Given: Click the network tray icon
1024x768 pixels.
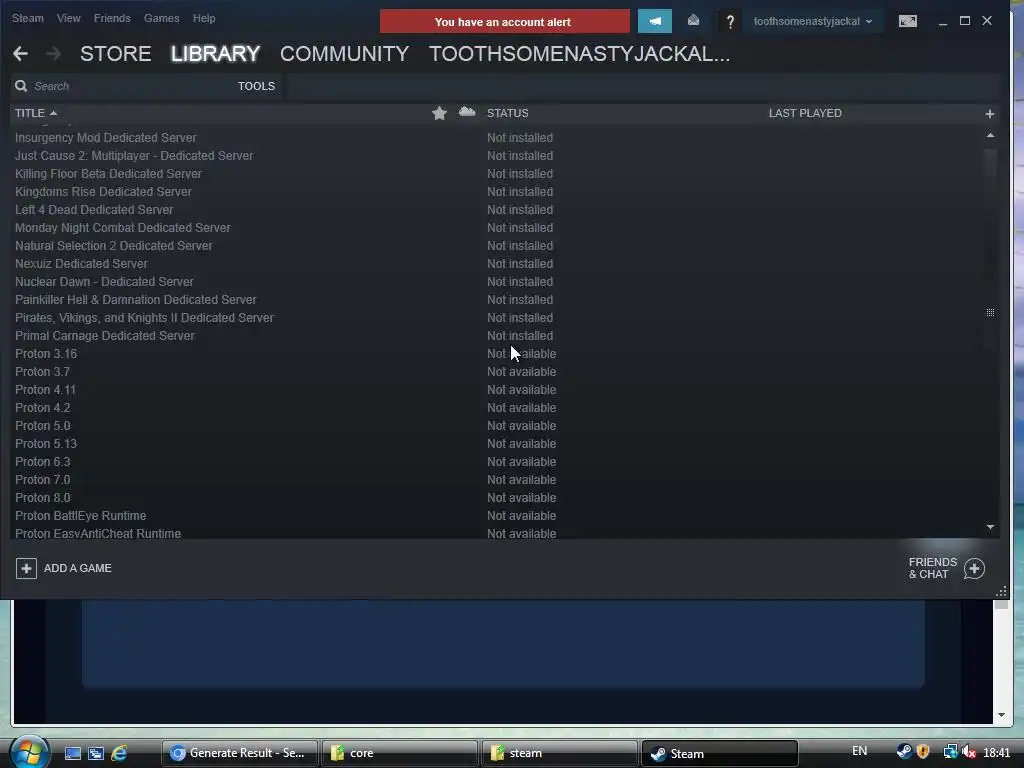Looking at the screenshot, I should point(950,752).
